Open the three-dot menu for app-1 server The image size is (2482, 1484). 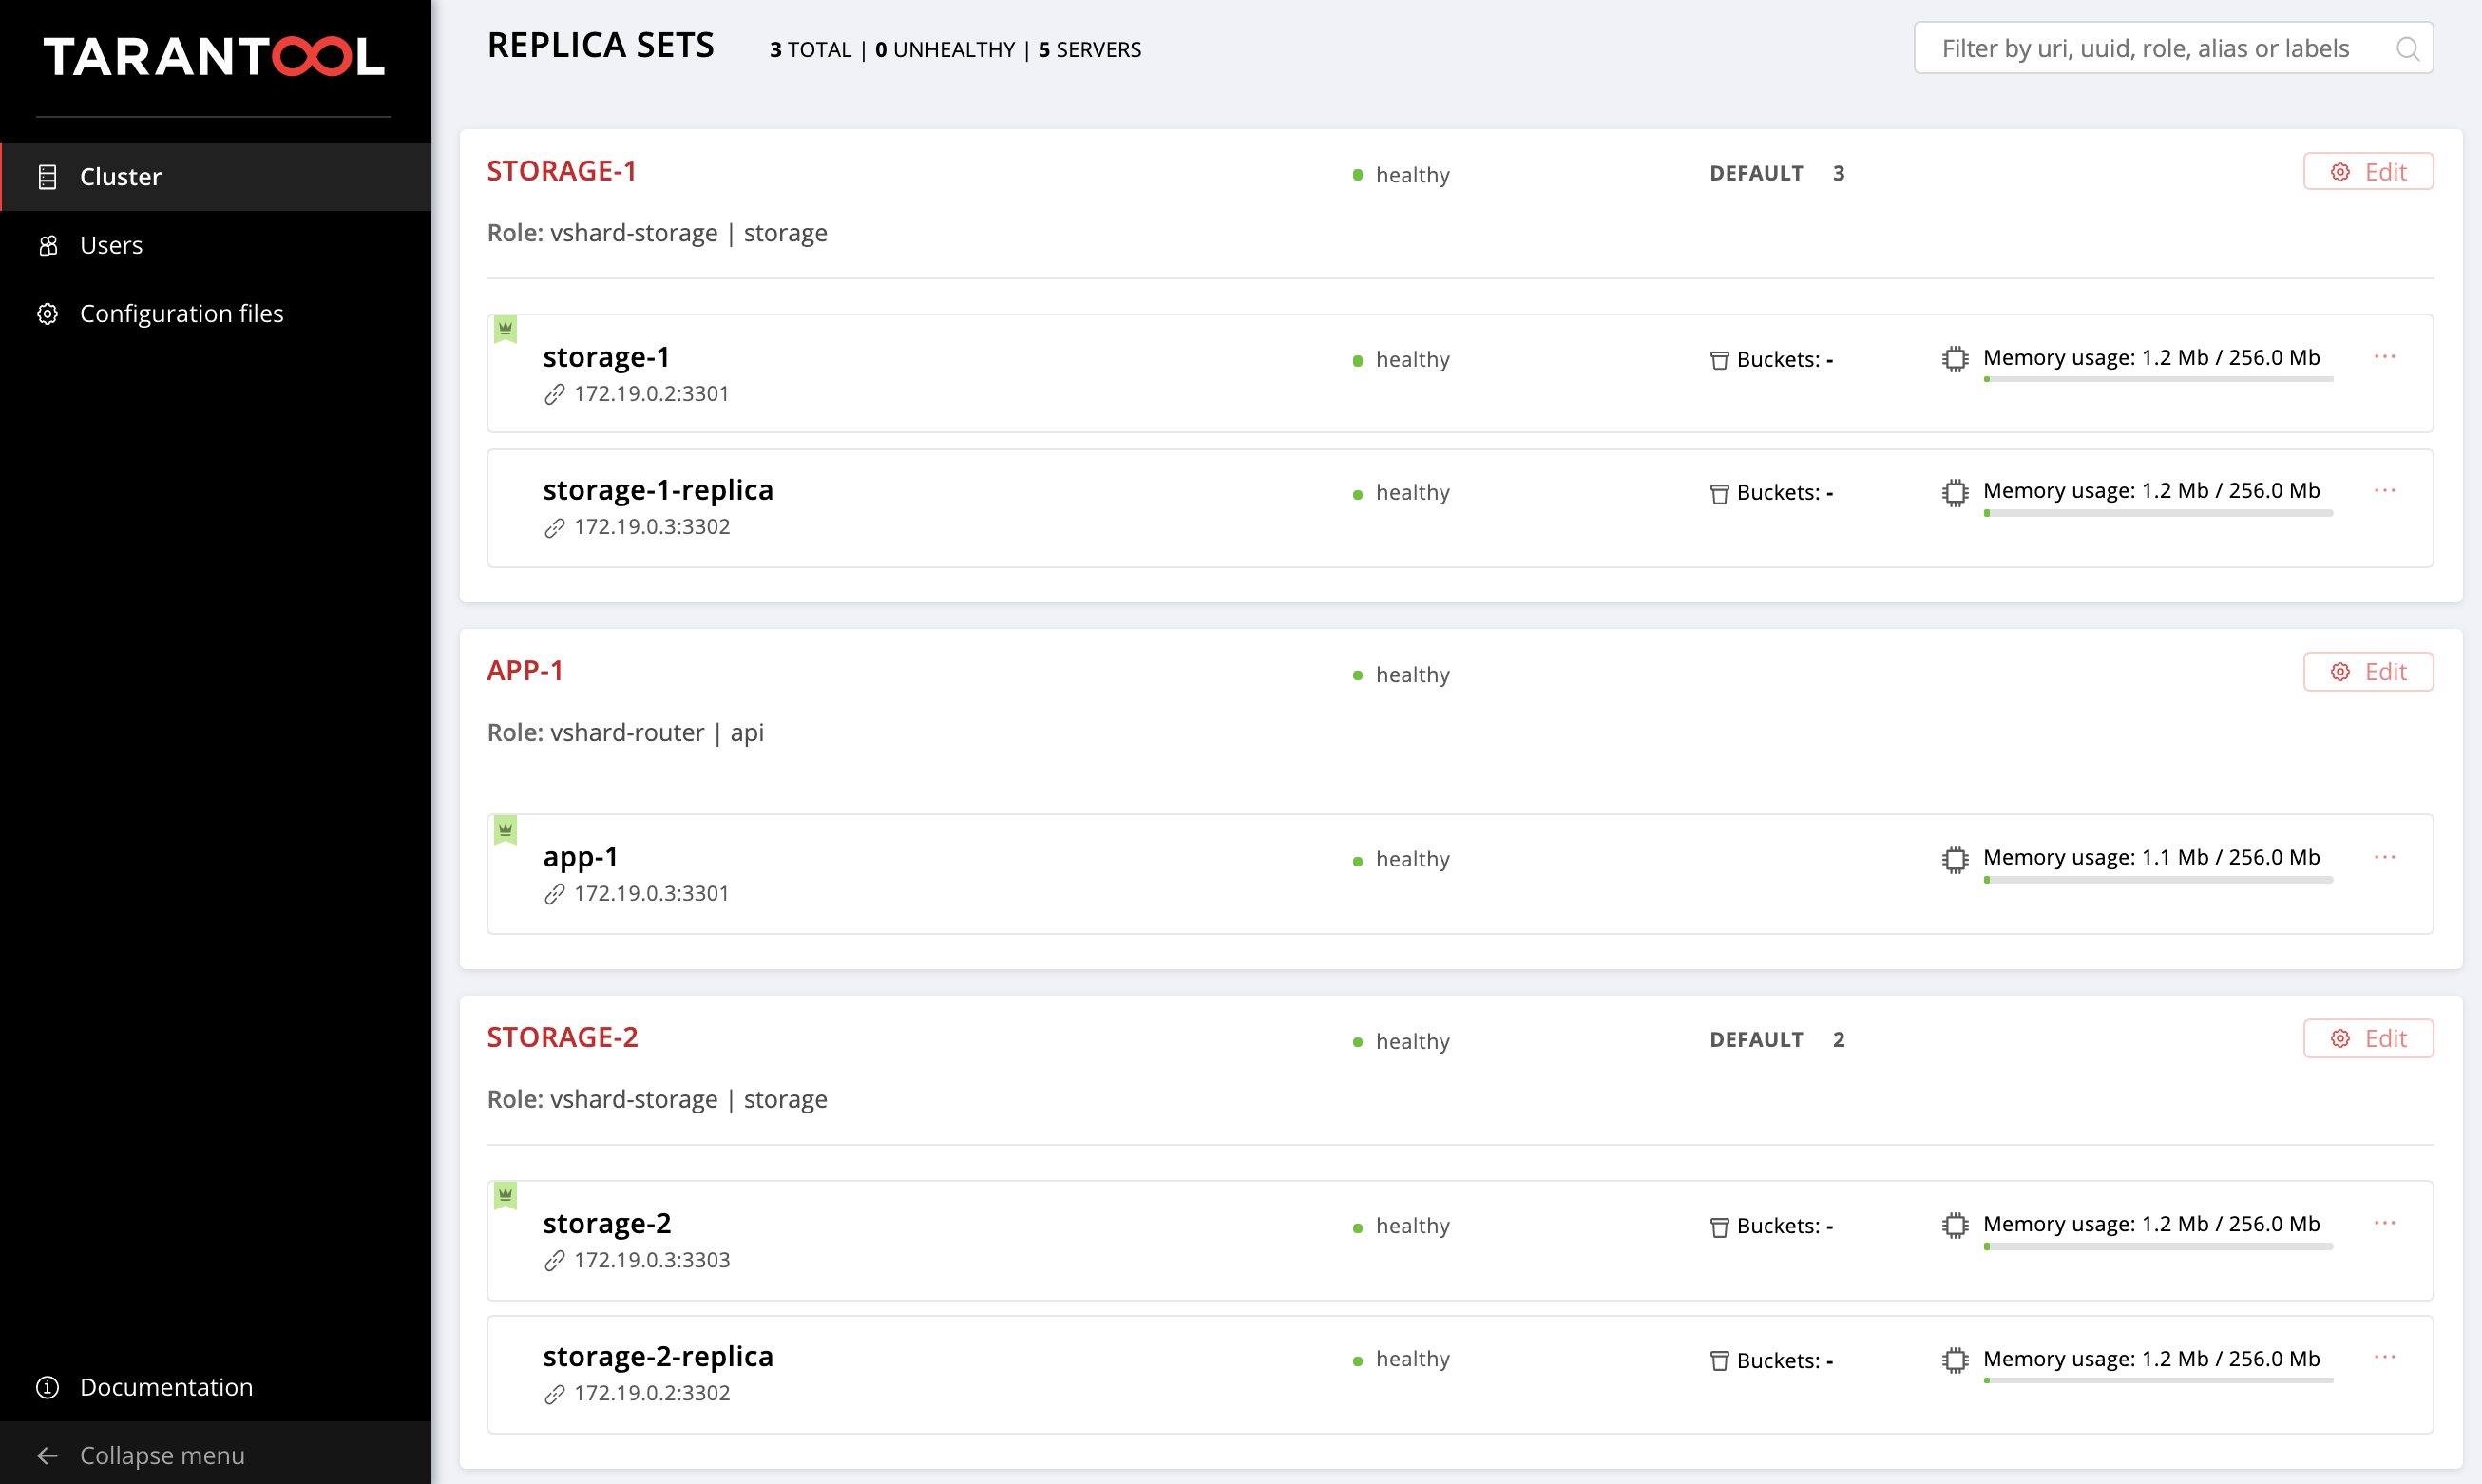2385,857
